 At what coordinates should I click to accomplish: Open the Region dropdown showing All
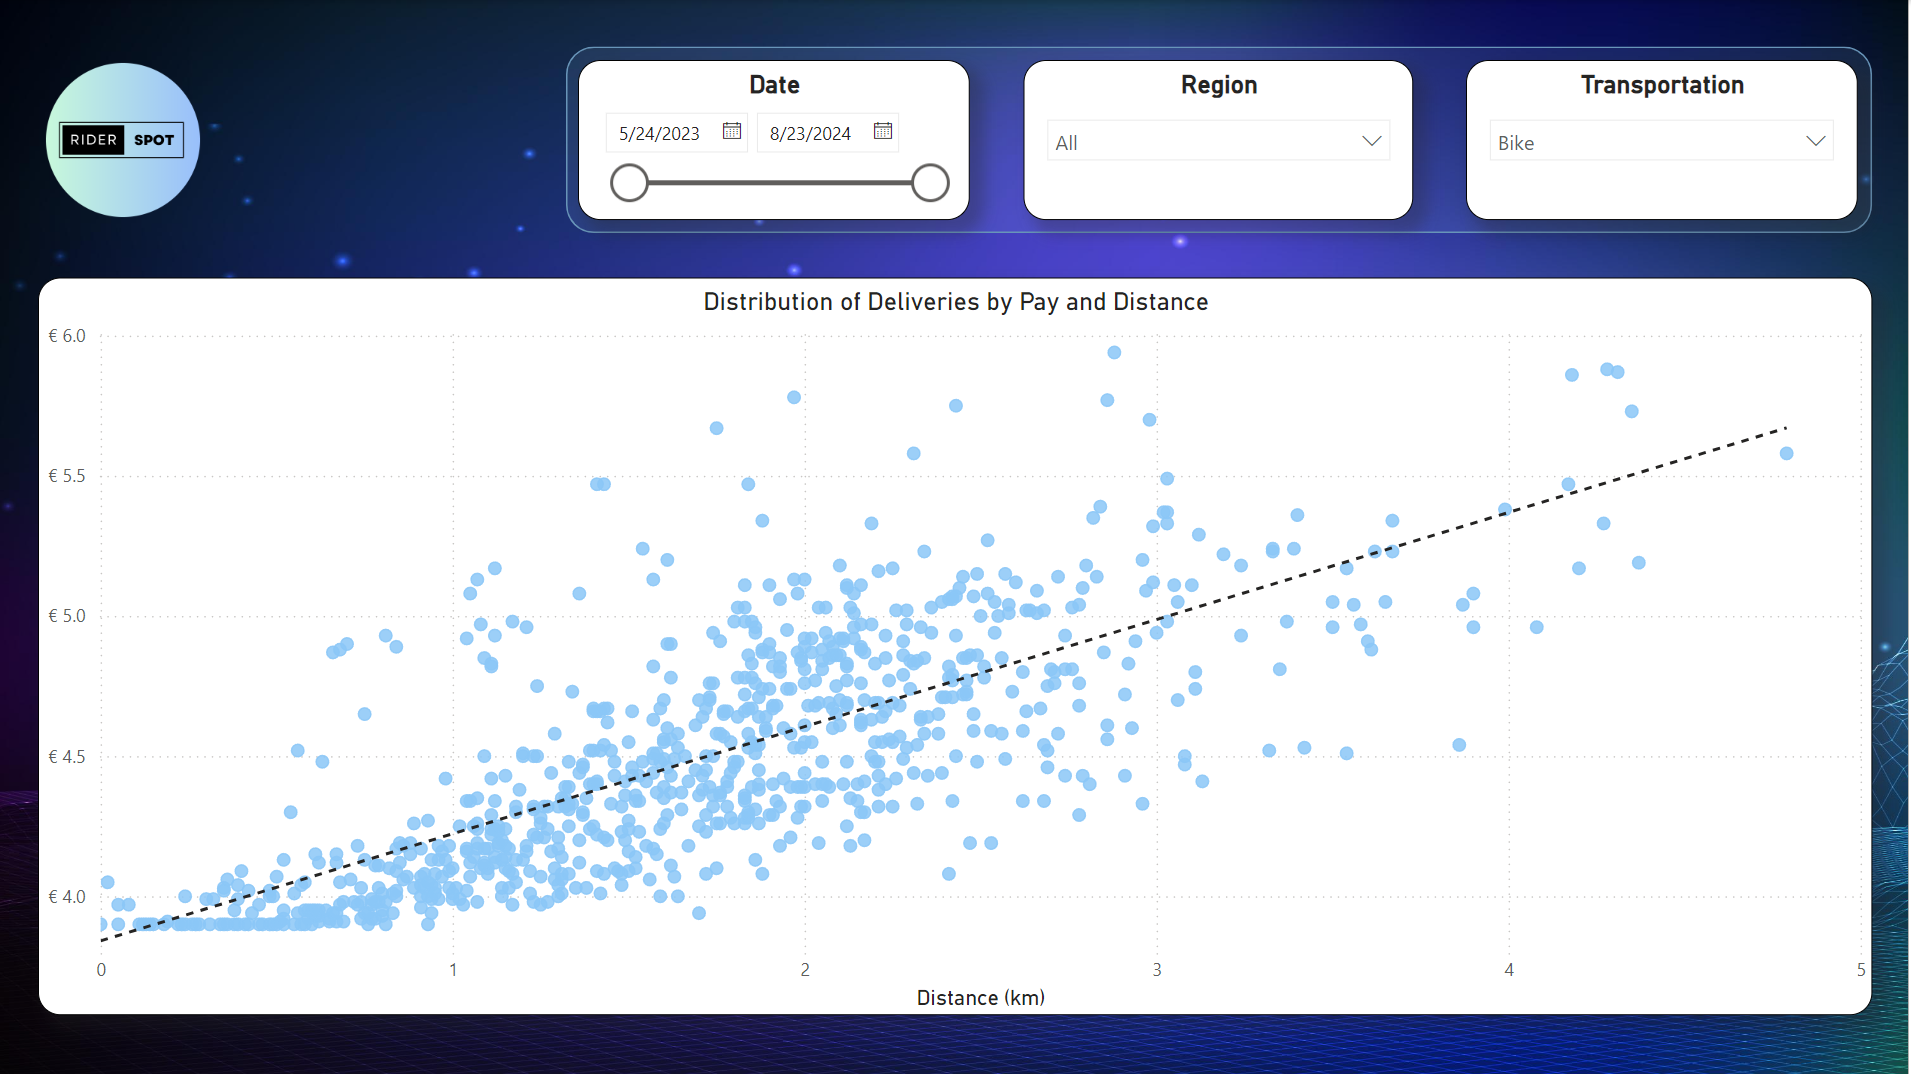[1218, 142]
